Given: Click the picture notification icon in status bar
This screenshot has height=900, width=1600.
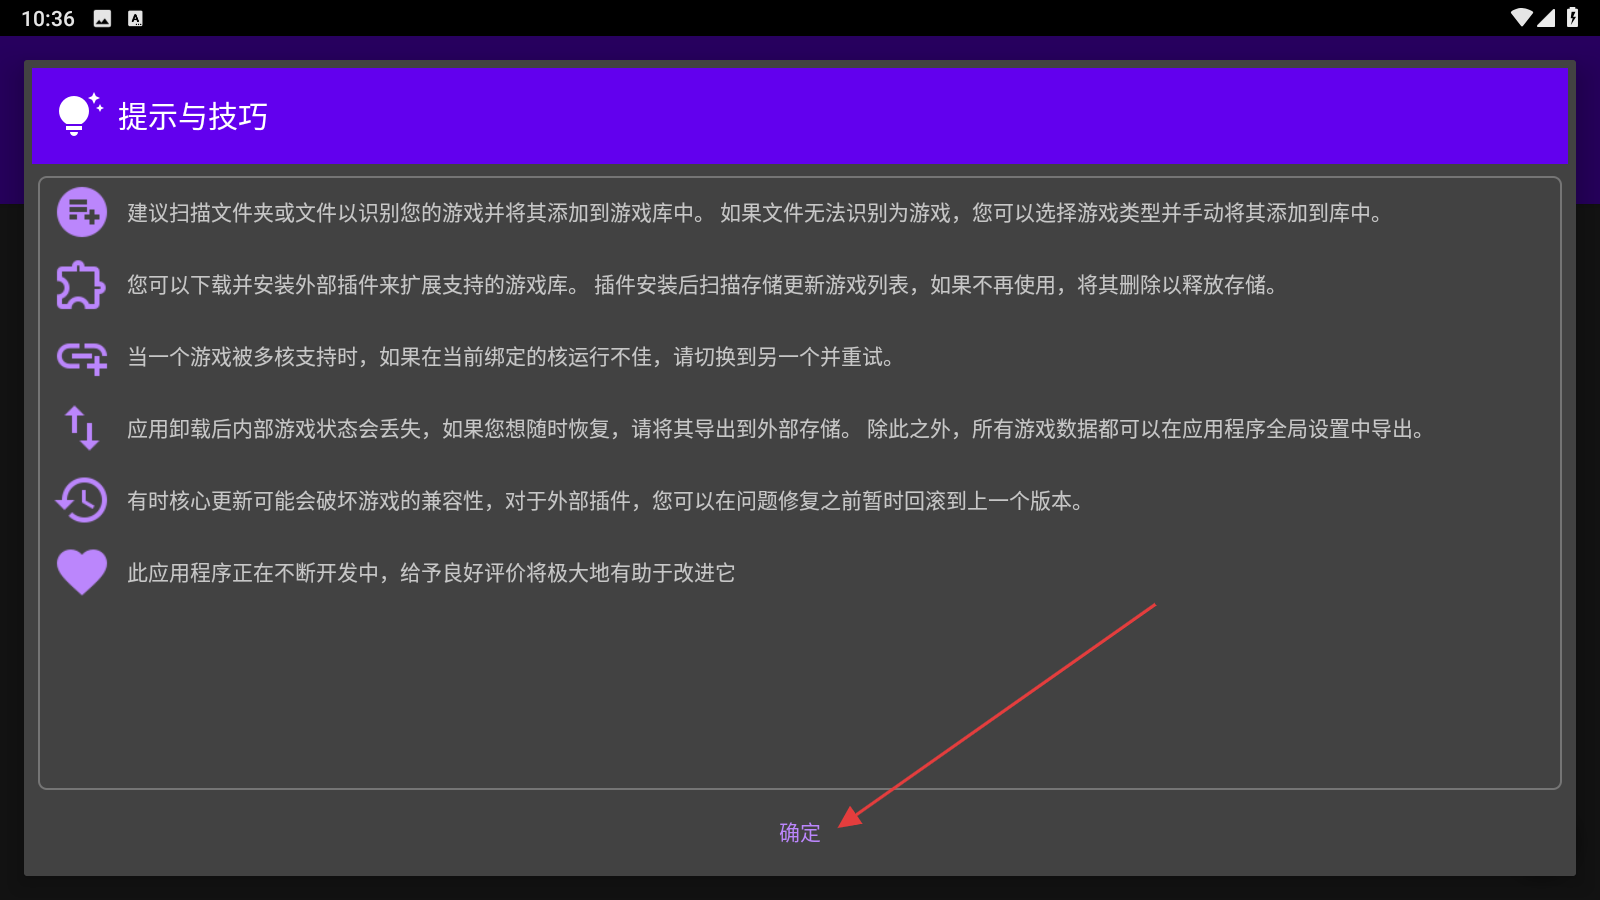Looking at the screenshot, I should tap(103, 16).
